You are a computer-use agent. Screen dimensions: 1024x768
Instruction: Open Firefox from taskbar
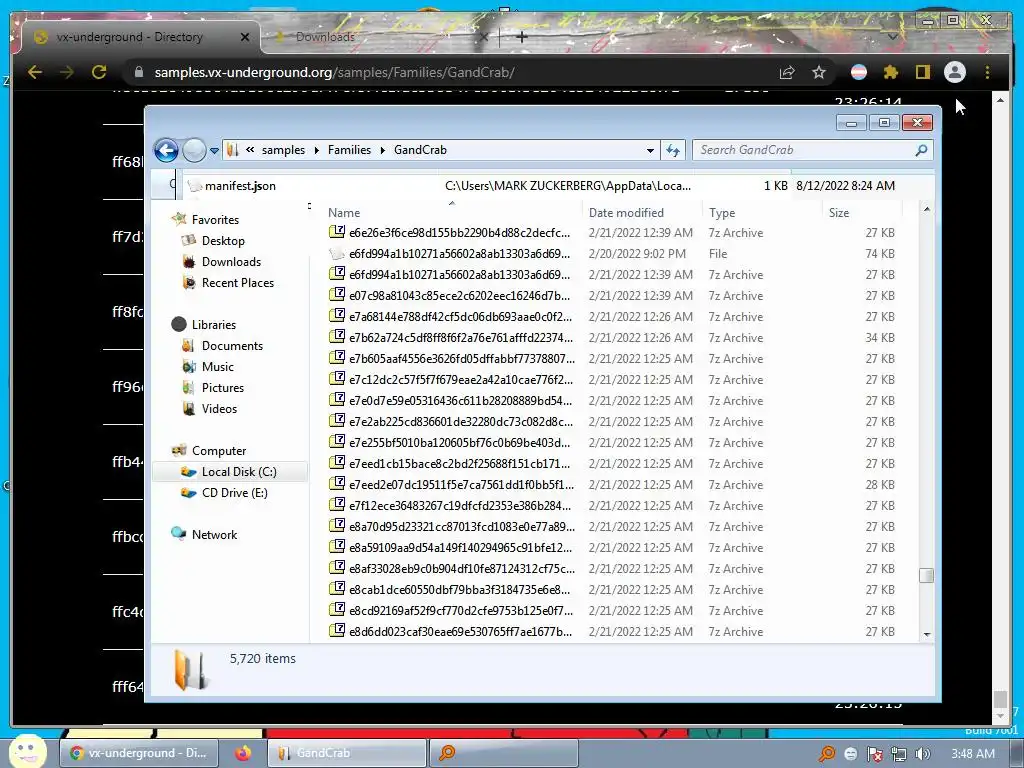pos(243,753)
